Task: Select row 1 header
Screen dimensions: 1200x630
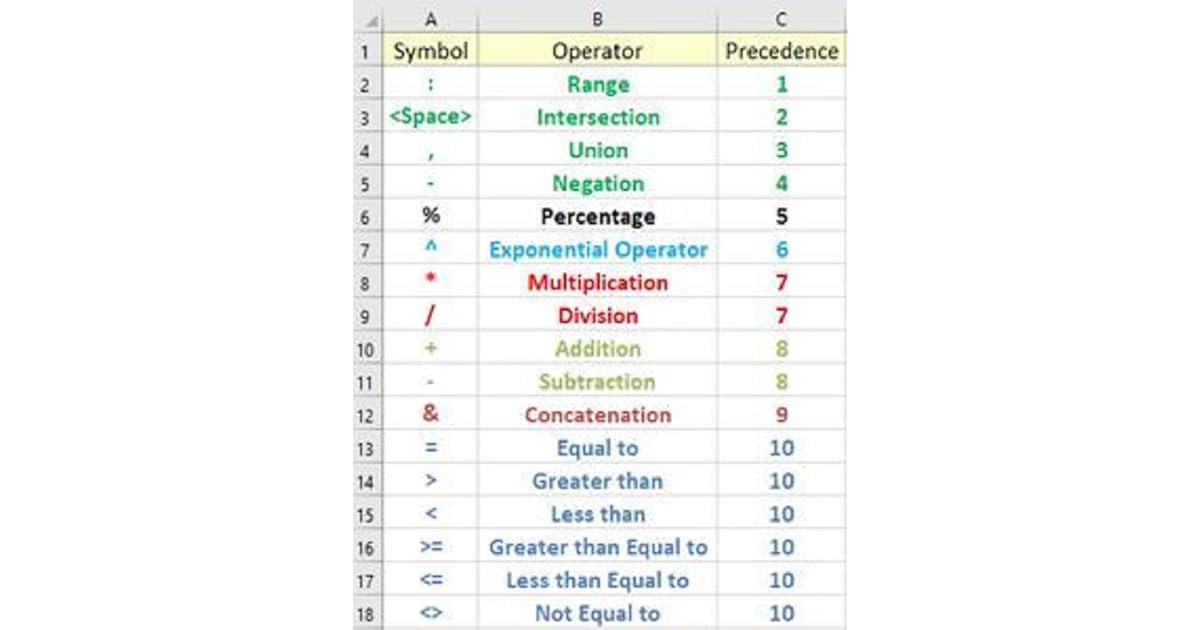Action: [x=367, y=51]
